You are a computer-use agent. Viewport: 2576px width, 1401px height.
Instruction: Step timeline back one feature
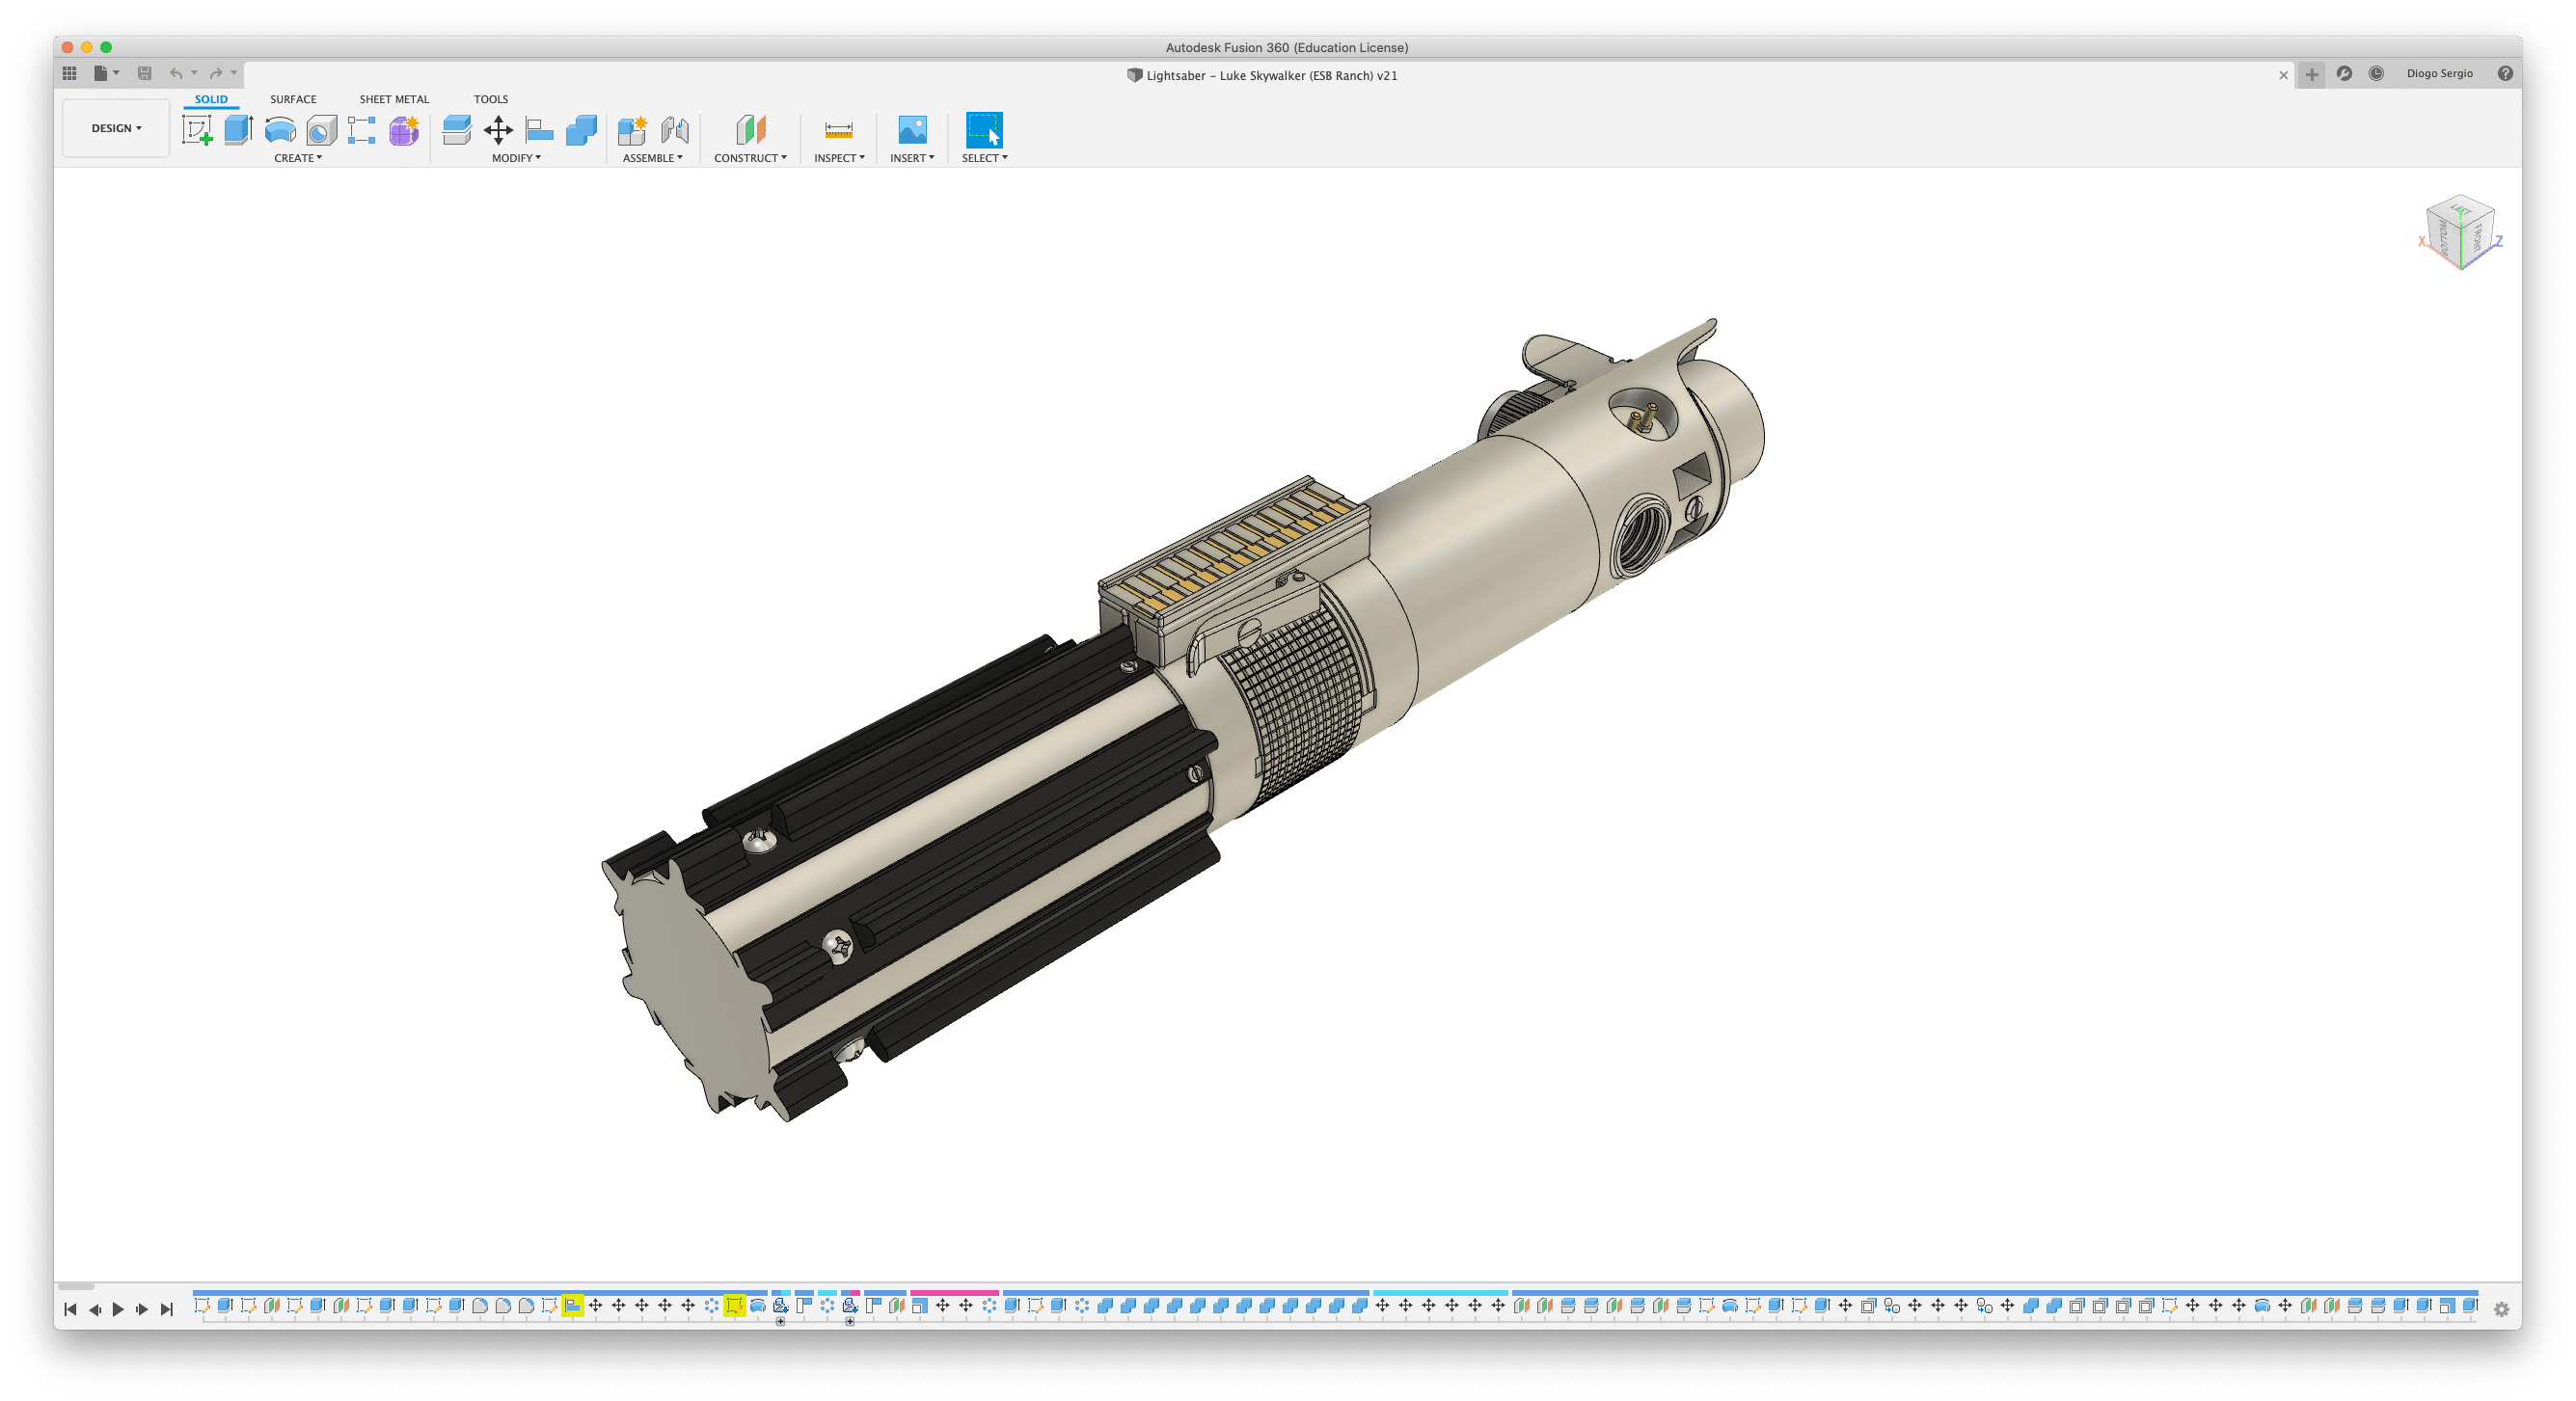click(x=95, y=1309)
